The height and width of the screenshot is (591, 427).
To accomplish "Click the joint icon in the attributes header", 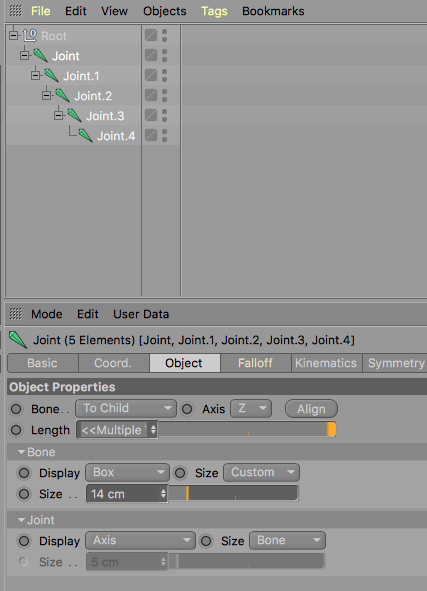I will click(18, 340).
